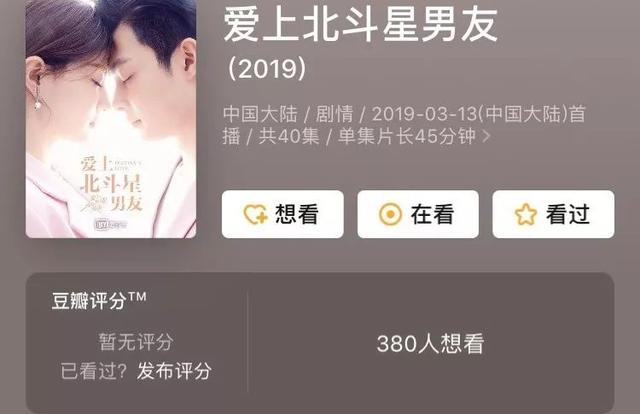640x414 pixels.
Task: Expand details chevron after 单集片长45分钟
Action: [486, 136]
